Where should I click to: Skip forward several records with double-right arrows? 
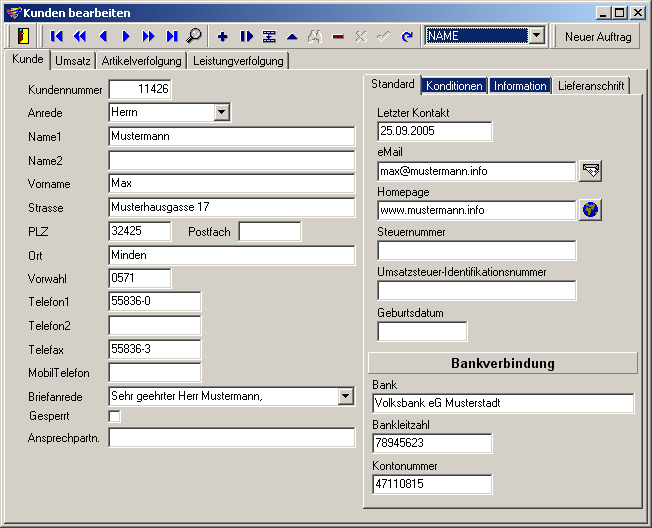148,37
